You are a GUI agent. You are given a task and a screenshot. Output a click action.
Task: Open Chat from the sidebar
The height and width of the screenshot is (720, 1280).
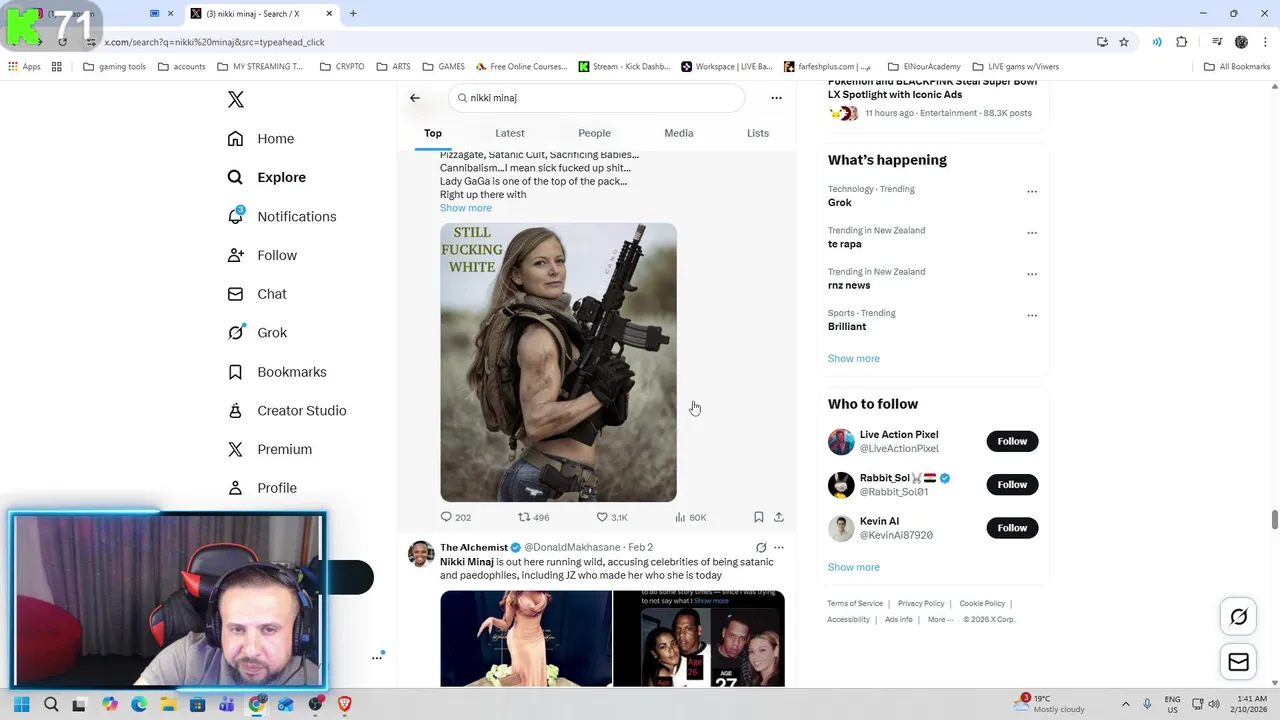[x=257, y=294]
